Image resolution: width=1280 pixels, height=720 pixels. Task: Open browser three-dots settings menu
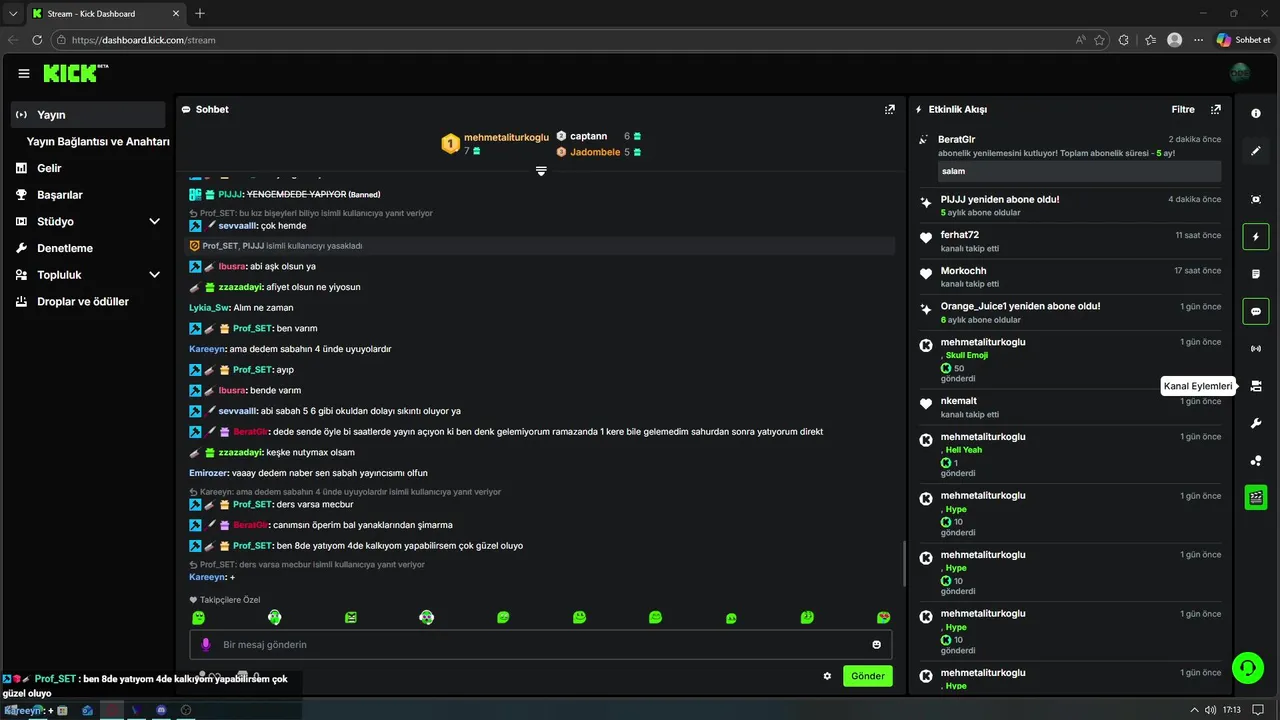tap(1198, 40)
